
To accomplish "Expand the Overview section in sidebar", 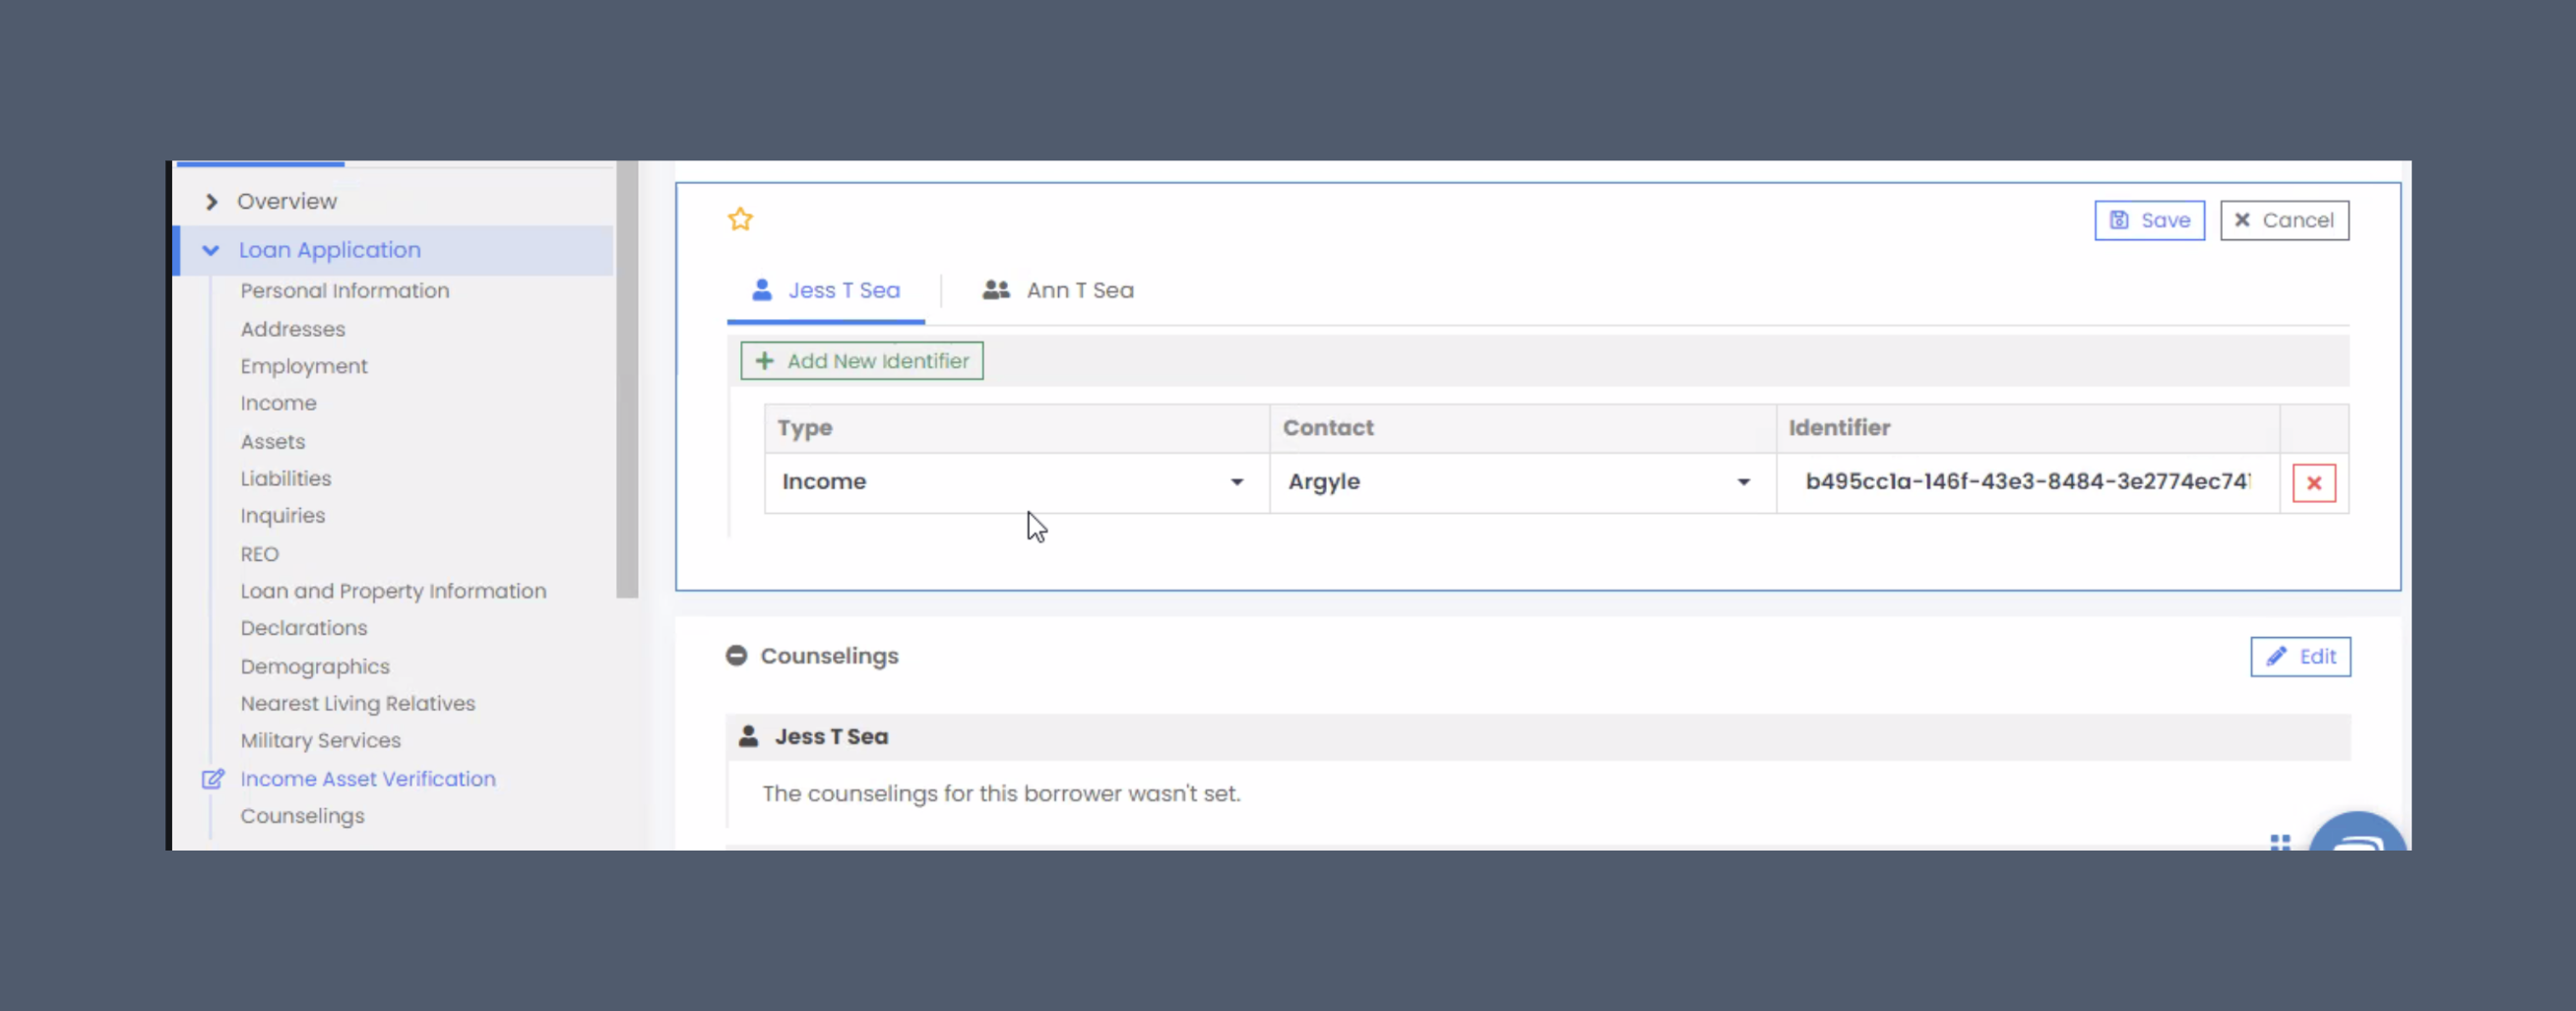I will tap(212, 201).
